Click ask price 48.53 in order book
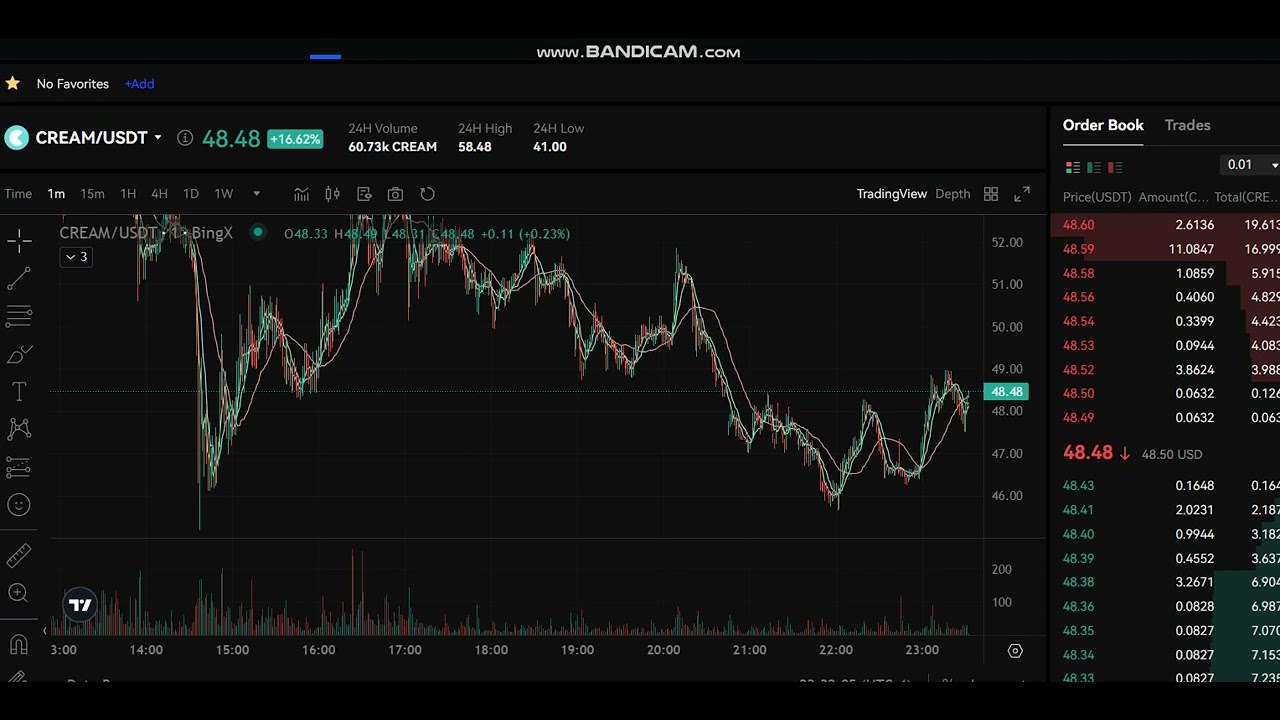 [1078, 345]
